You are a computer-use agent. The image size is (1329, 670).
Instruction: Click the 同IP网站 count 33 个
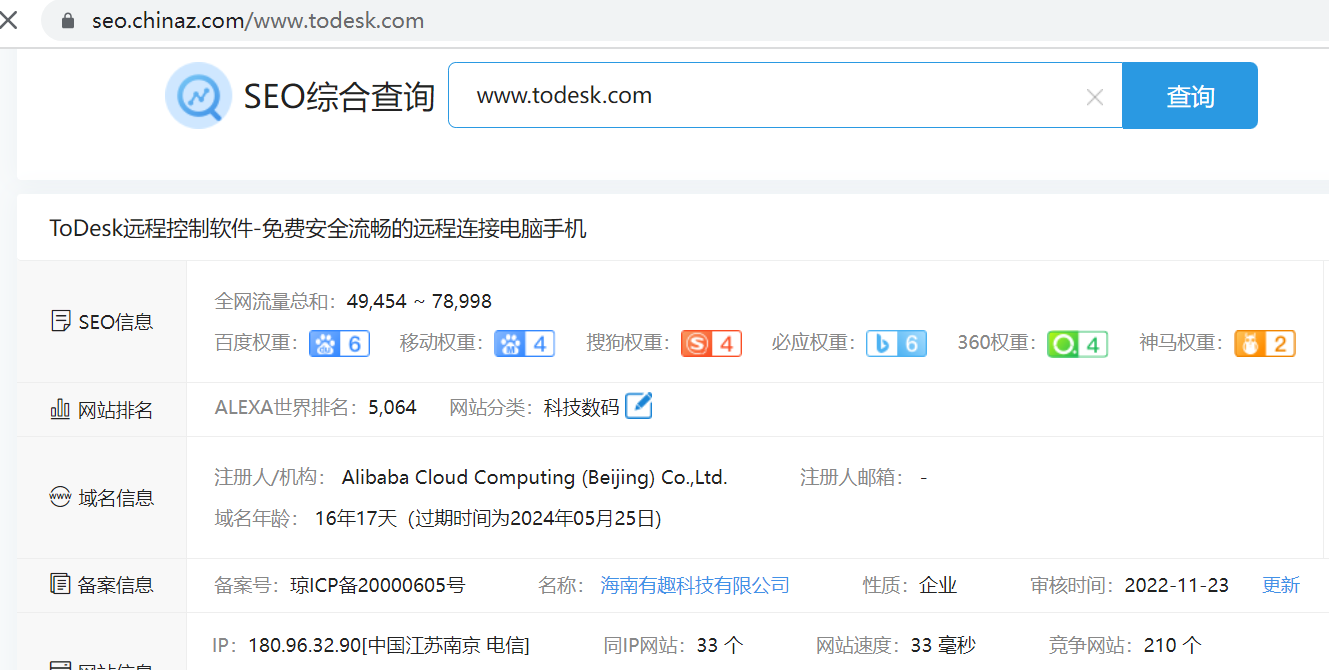click(x=720, y=645)
